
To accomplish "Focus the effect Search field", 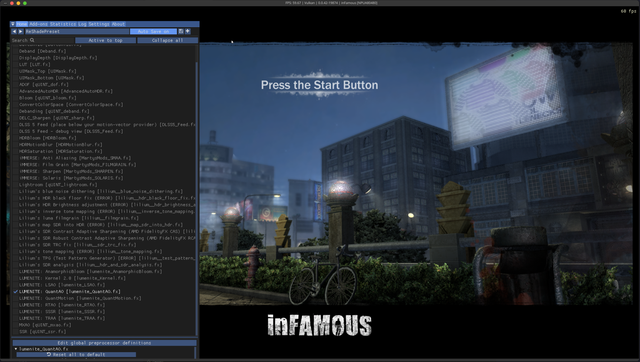I will click(42, 40).
